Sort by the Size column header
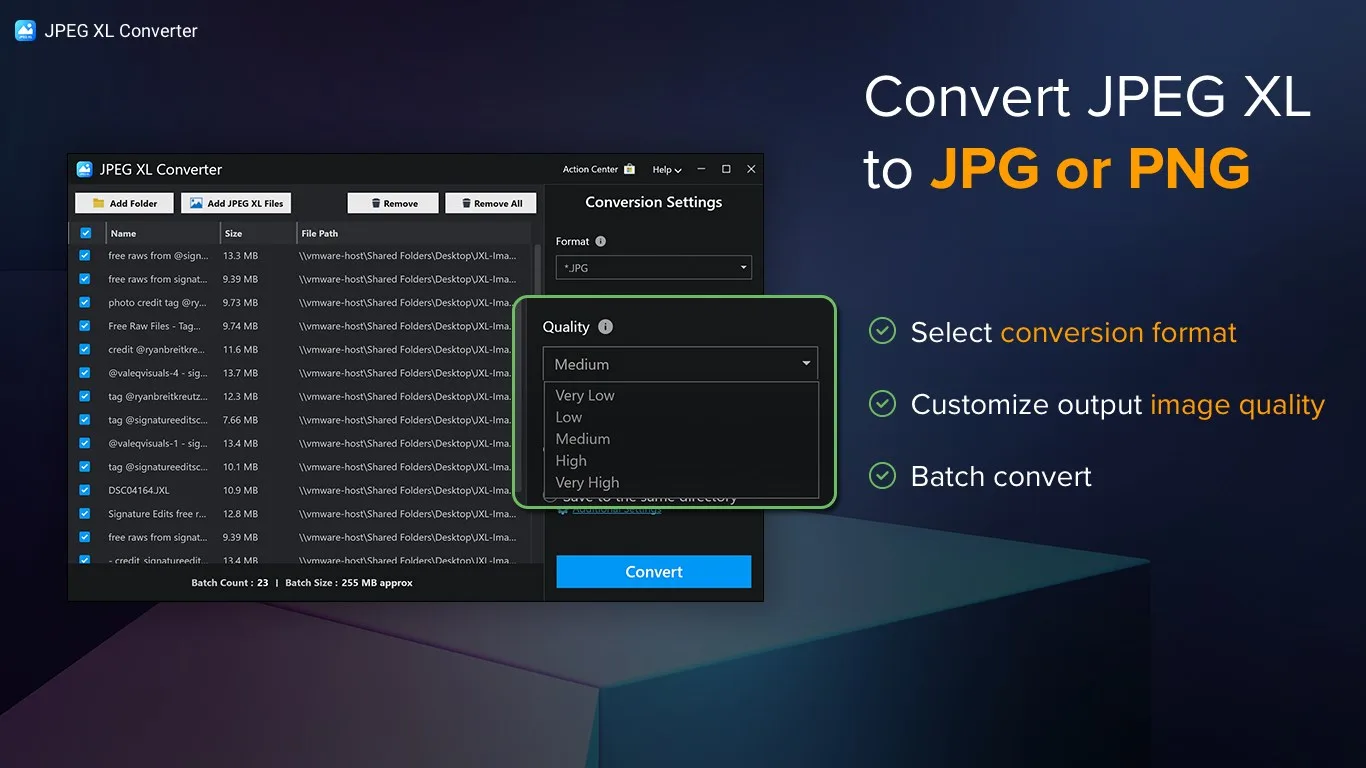This screenshot has width=1366, height=768. tap(258, 233)
